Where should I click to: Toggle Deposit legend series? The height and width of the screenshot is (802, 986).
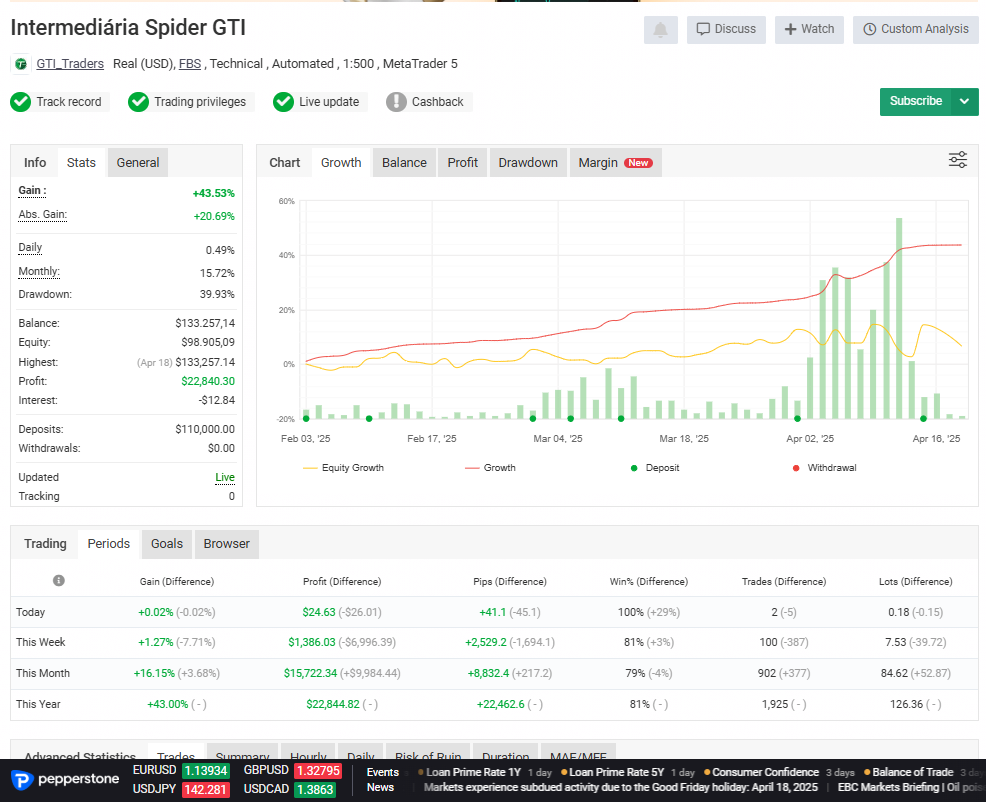pos(655,467)
